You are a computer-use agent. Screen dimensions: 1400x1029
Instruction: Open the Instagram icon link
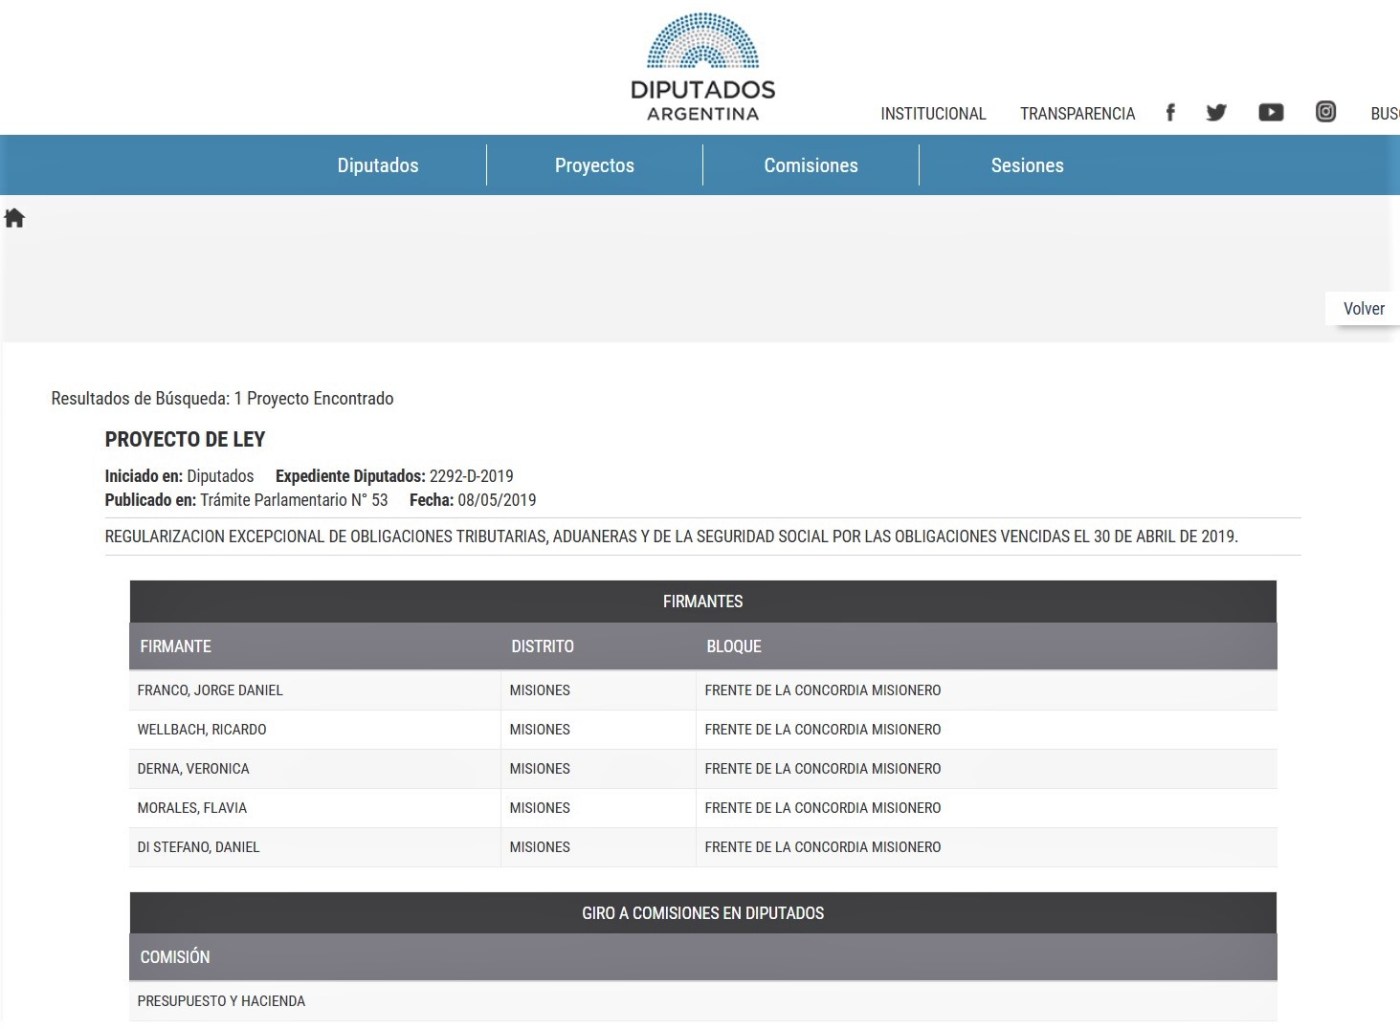(x=1325, y=112)
